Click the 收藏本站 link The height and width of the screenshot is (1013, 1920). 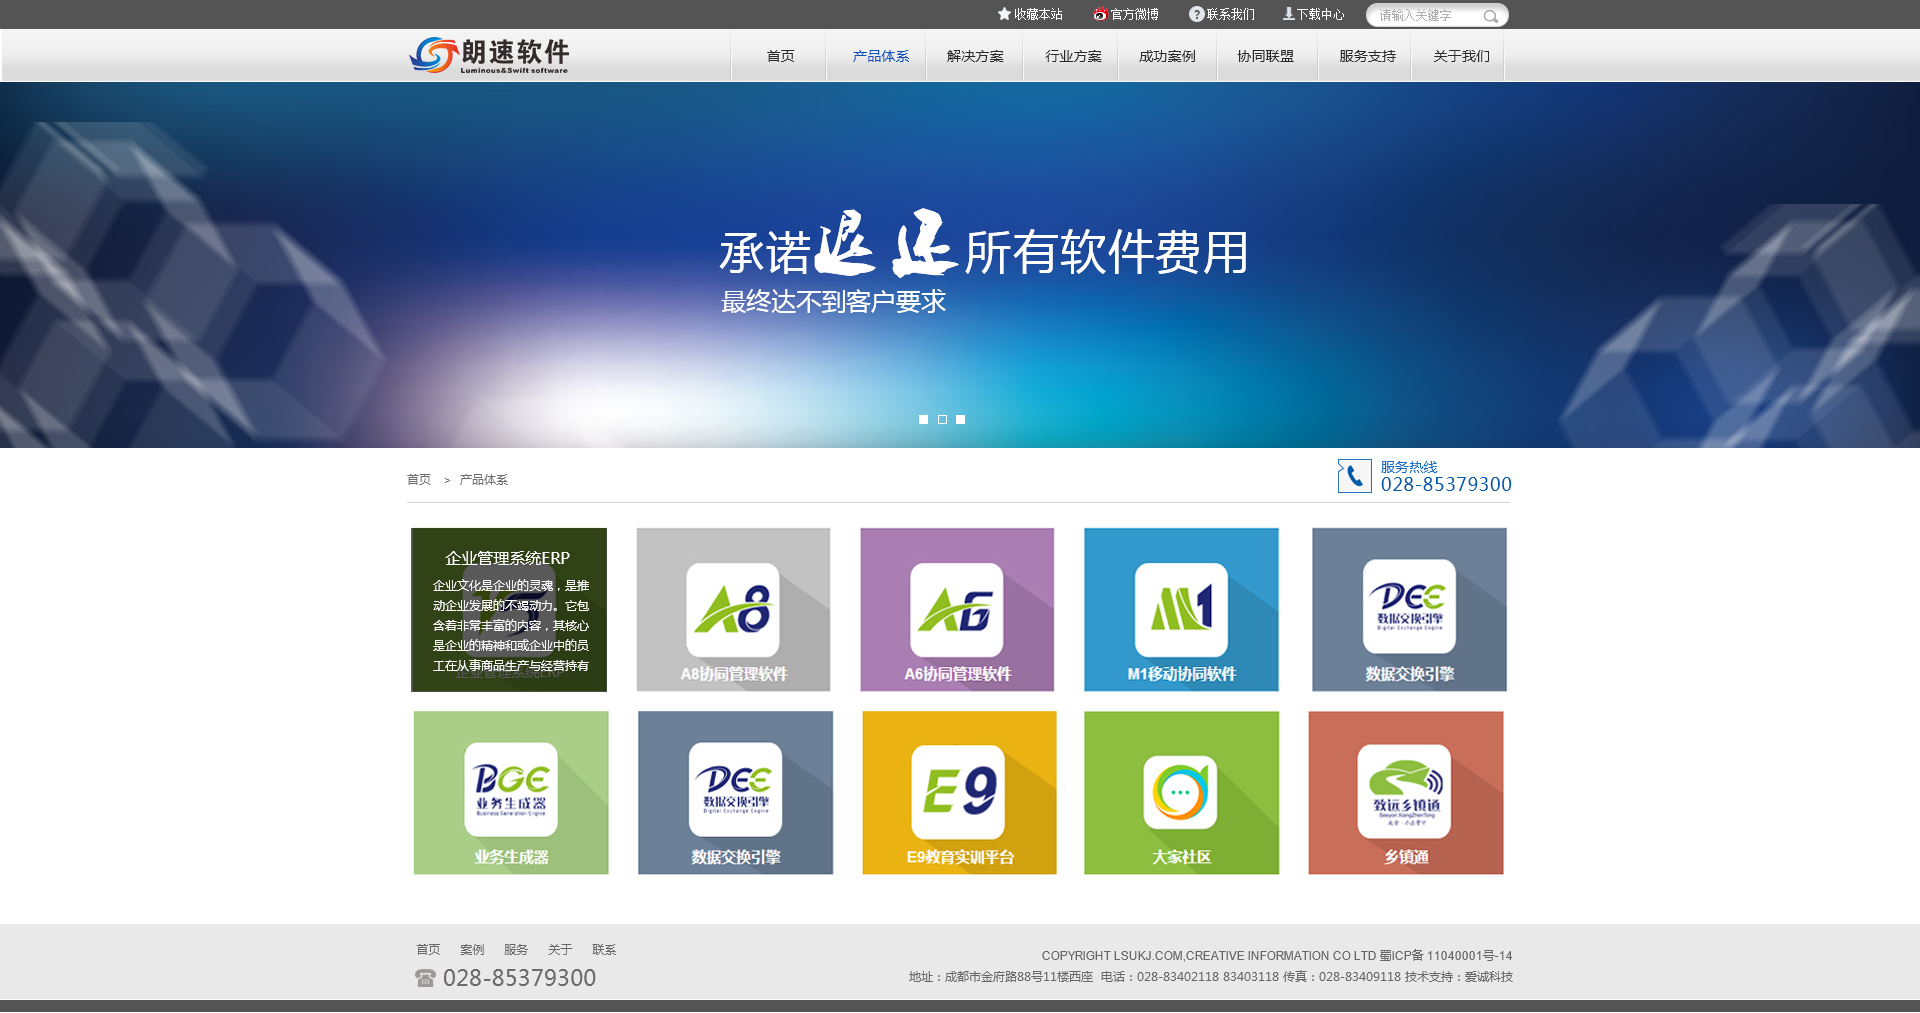(1038, 14)
